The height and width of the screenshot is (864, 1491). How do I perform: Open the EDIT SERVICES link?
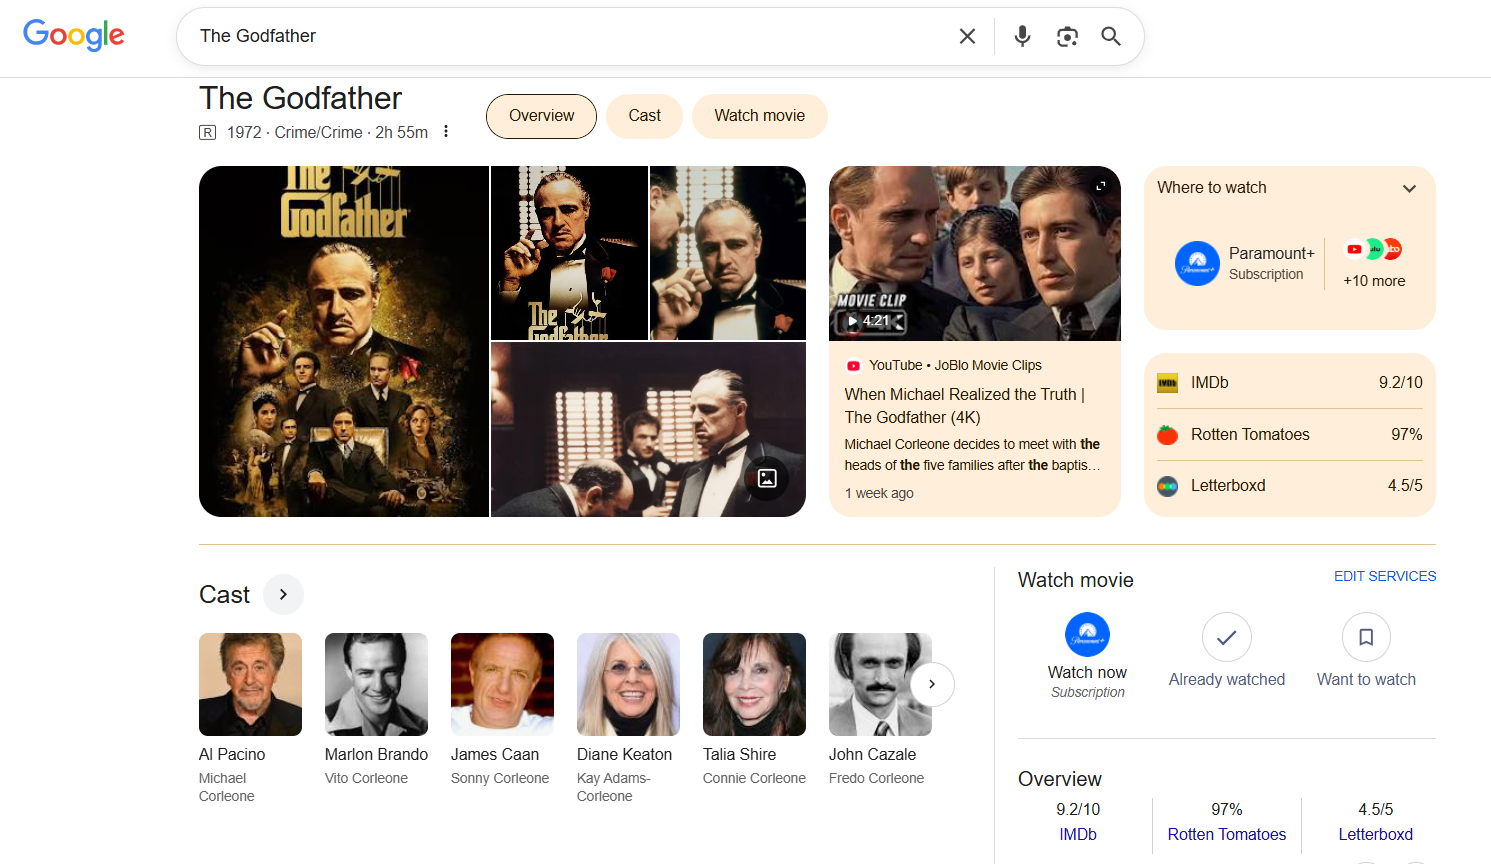click(1385, 576)
